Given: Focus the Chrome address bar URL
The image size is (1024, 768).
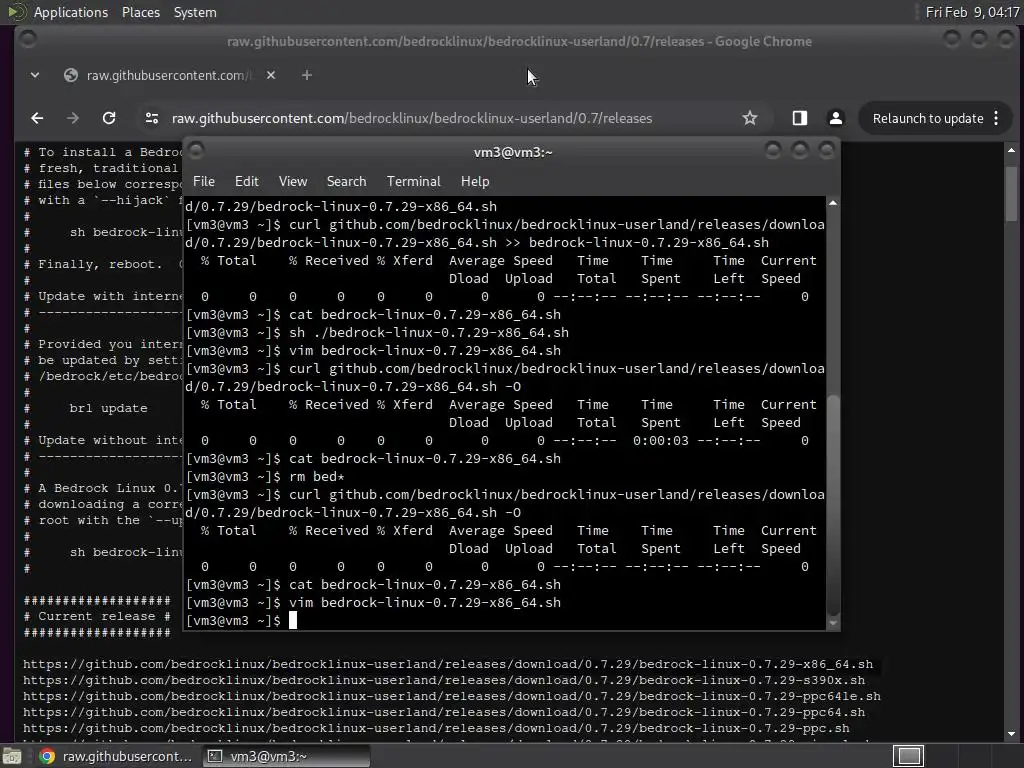Looking at the screenshot, I should click(411, 118).
